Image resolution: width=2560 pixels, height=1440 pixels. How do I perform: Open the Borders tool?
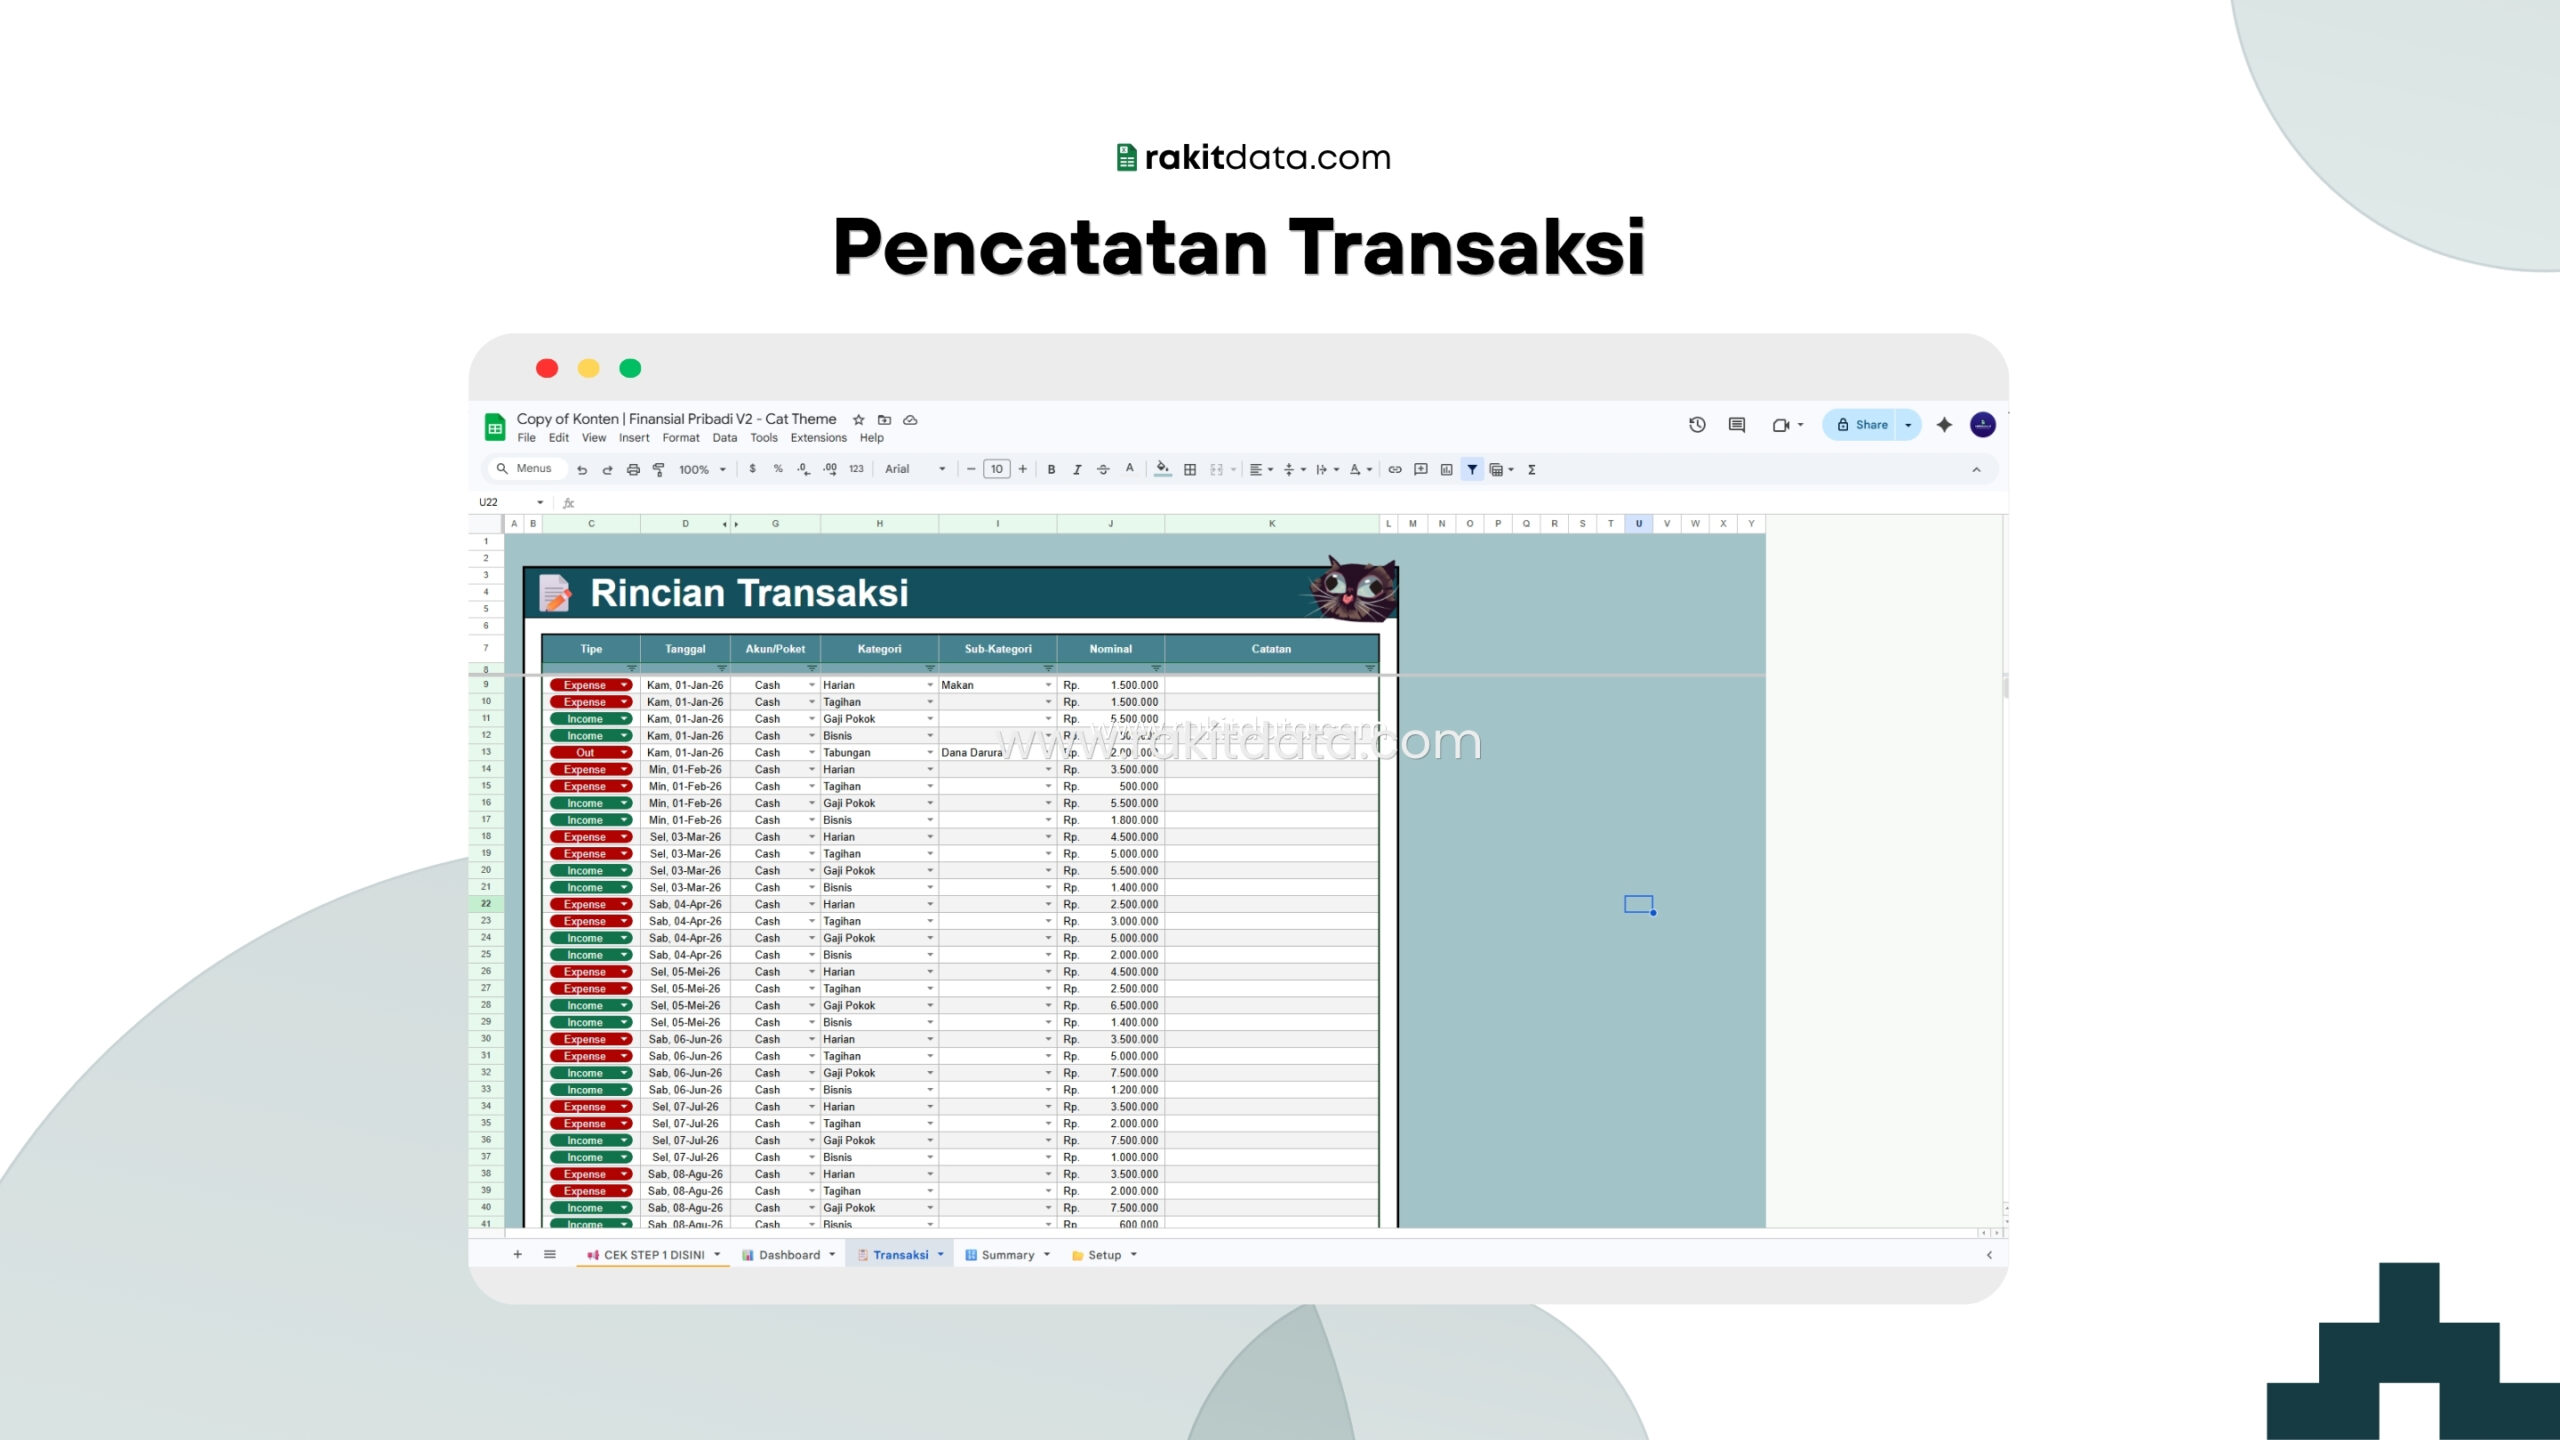1190,469
